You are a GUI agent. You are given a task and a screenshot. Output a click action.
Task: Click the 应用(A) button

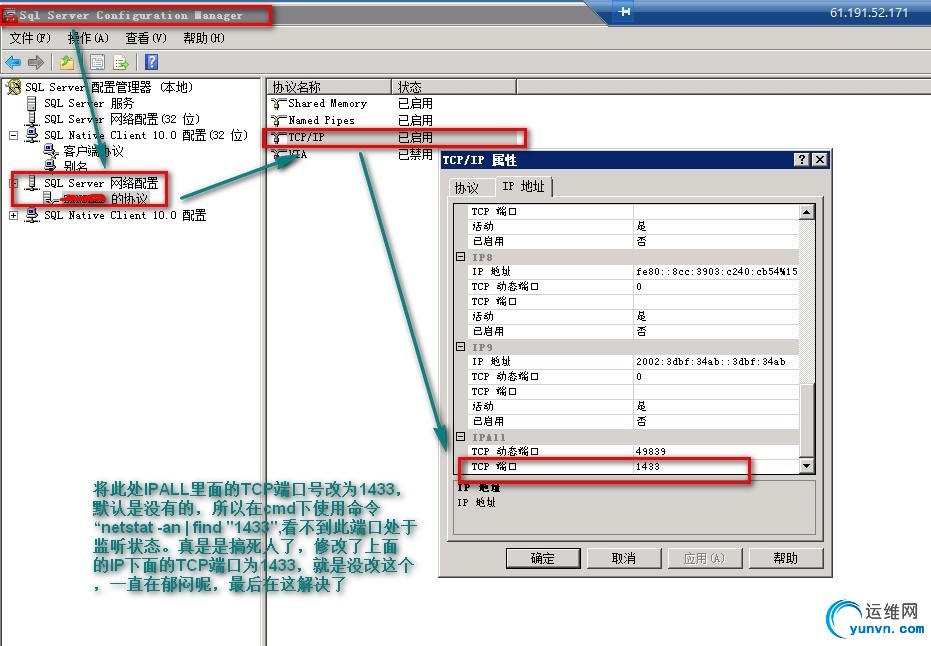705,558
